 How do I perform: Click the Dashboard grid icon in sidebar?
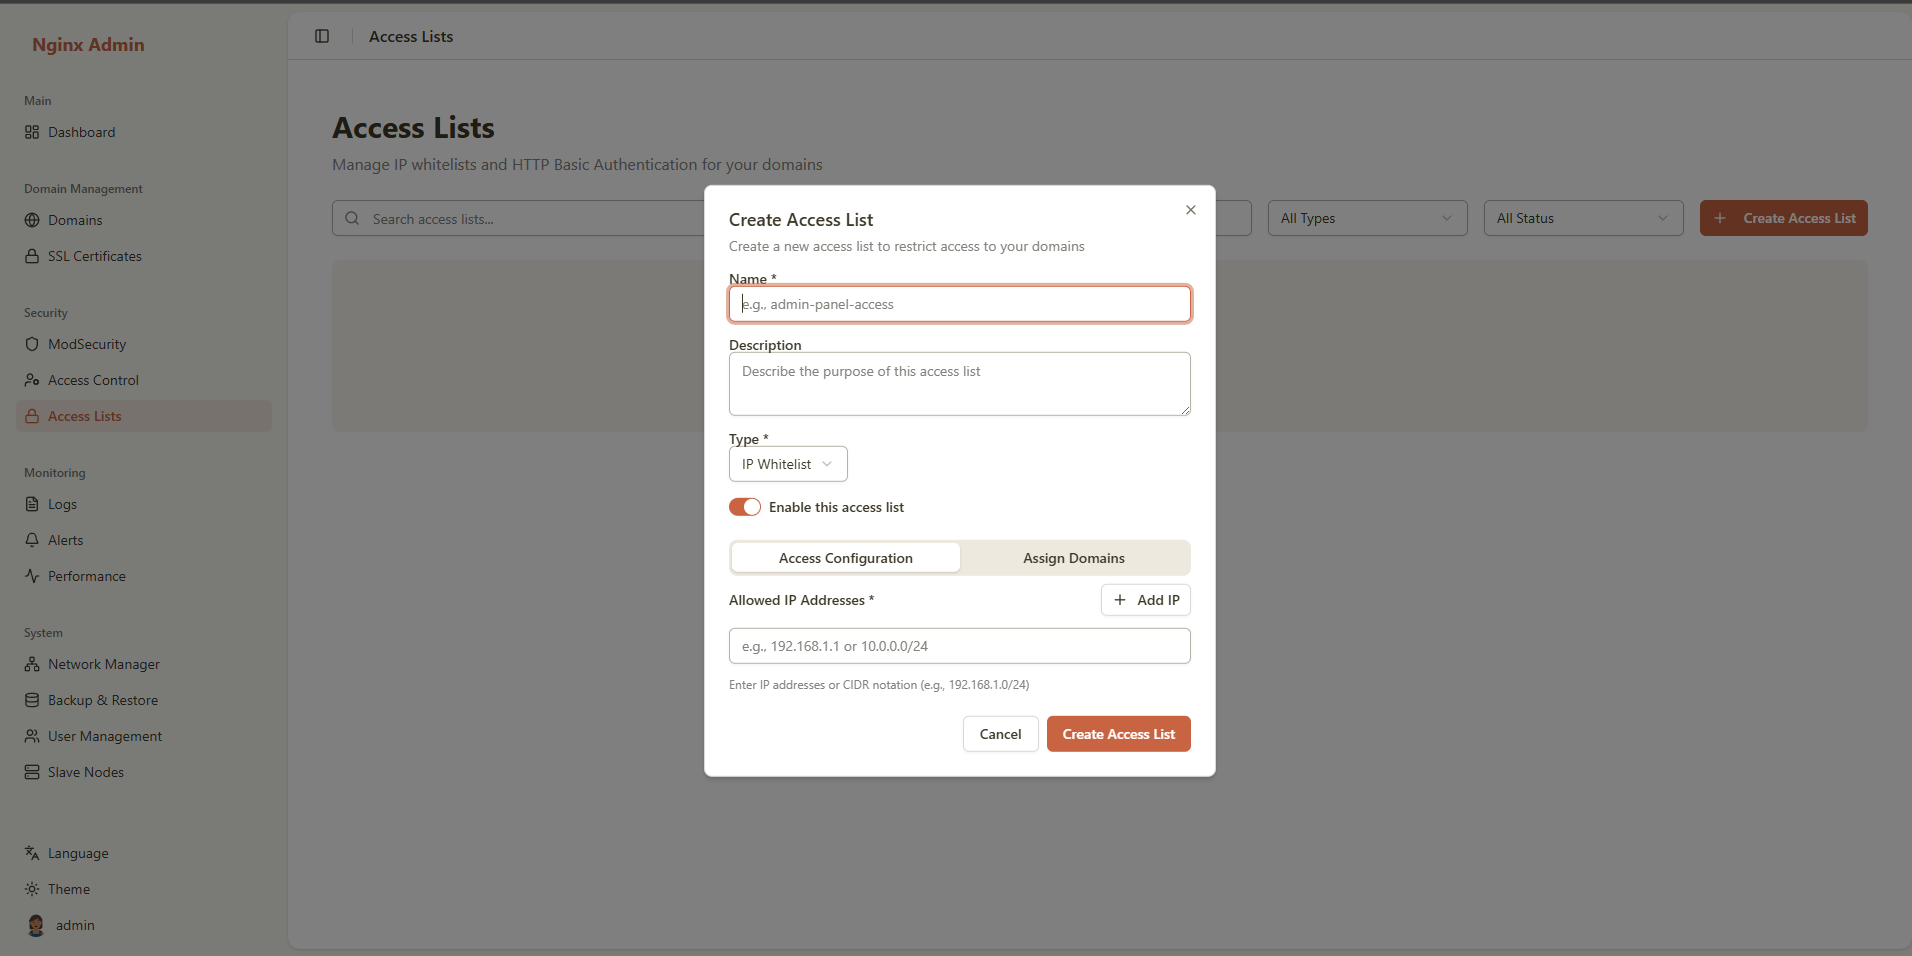[x=32, y=132]
